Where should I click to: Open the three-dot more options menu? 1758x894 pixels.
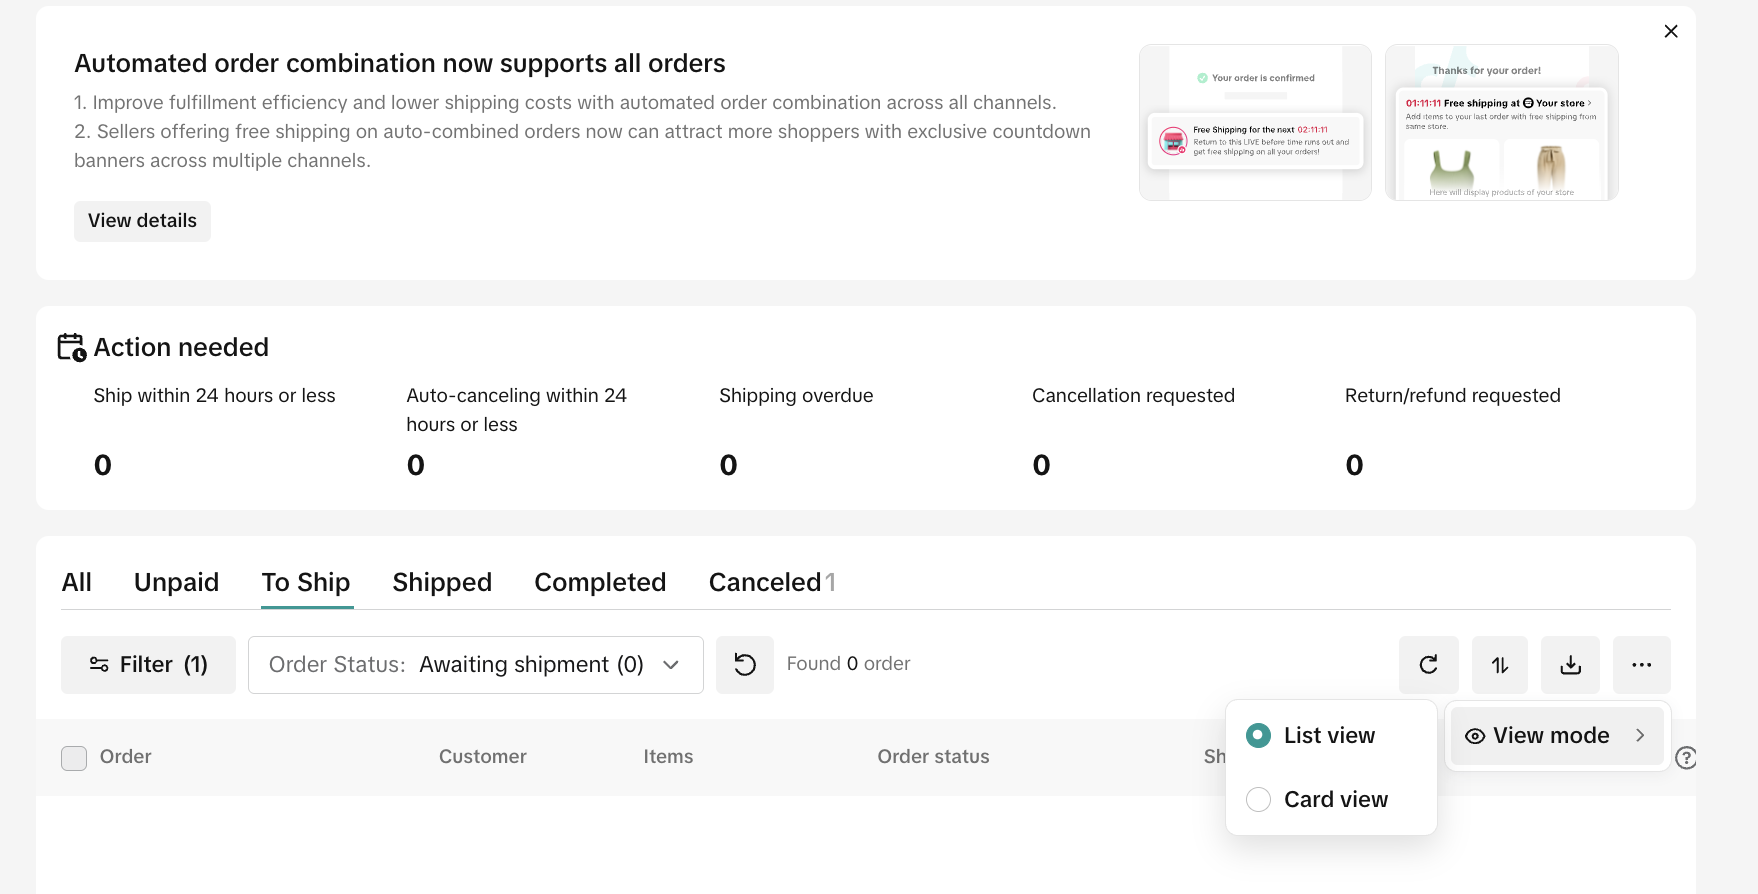pyautogui.click(x=1641, y=665)
